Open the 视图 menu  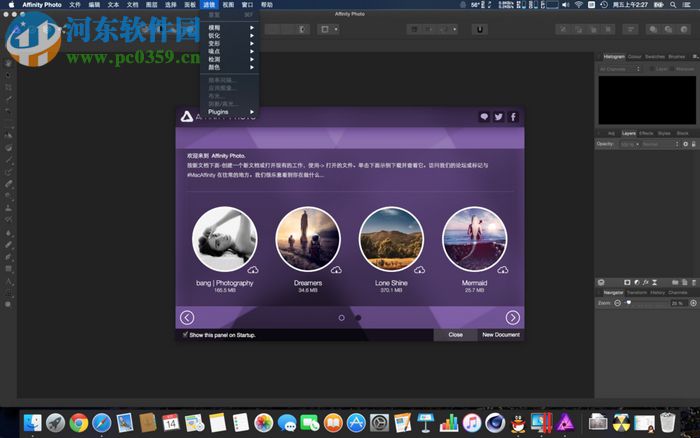click(228, 4)
